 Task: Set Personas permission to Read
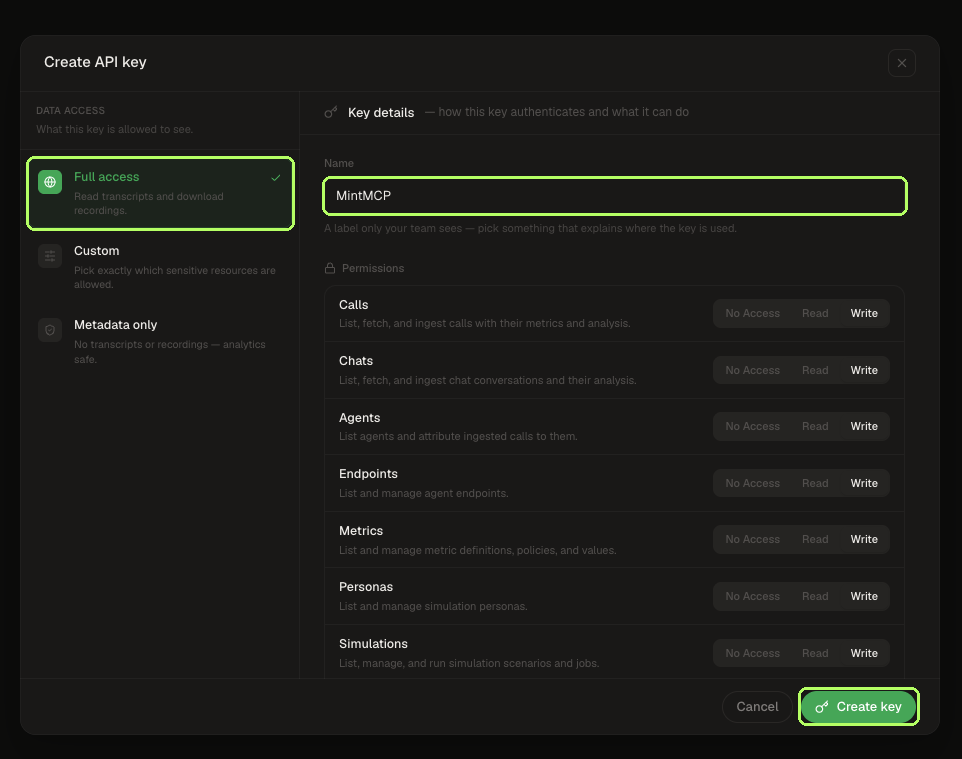(815, 596)
